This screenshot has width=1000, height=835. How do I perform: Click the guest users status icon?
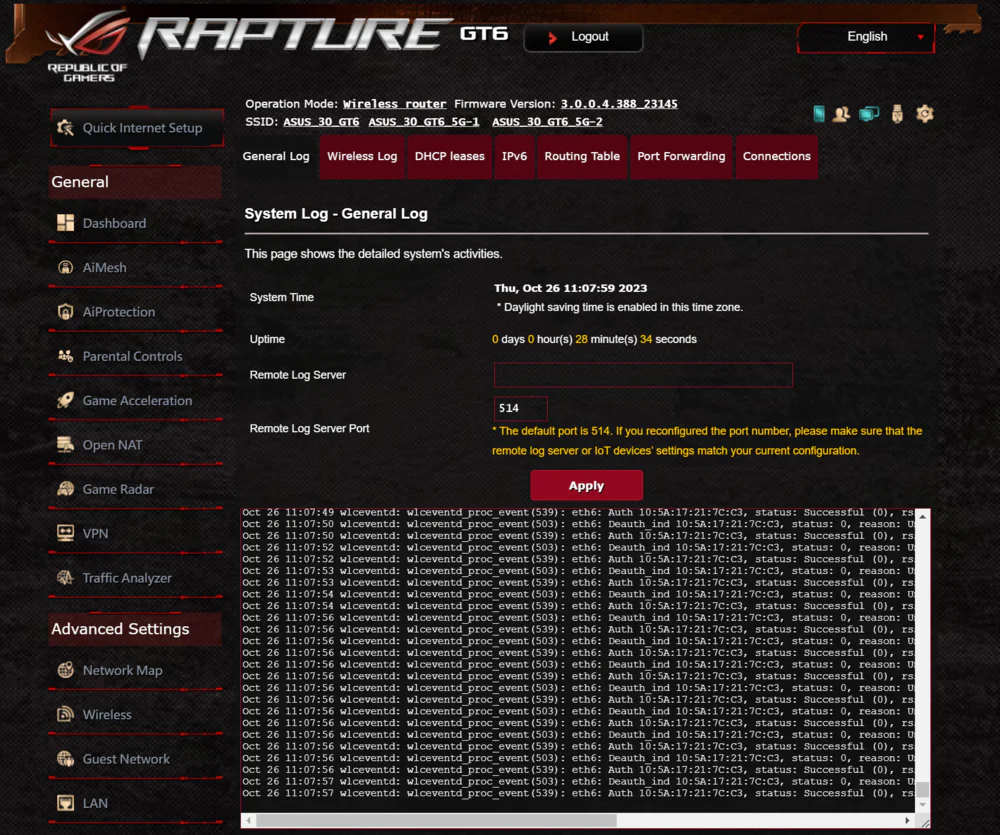[841, 114]
